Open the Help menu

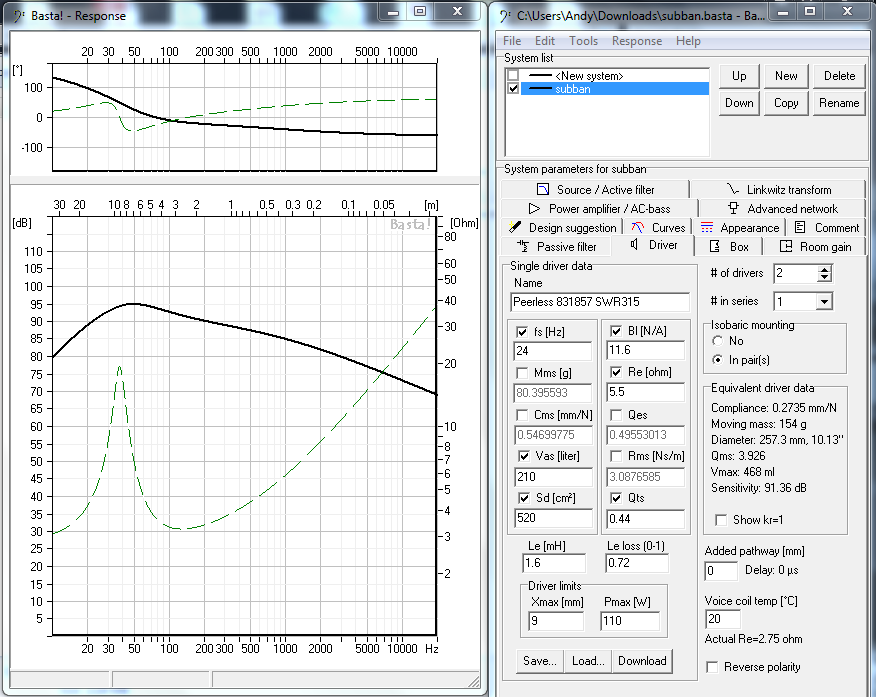click(x=688, y=41)
